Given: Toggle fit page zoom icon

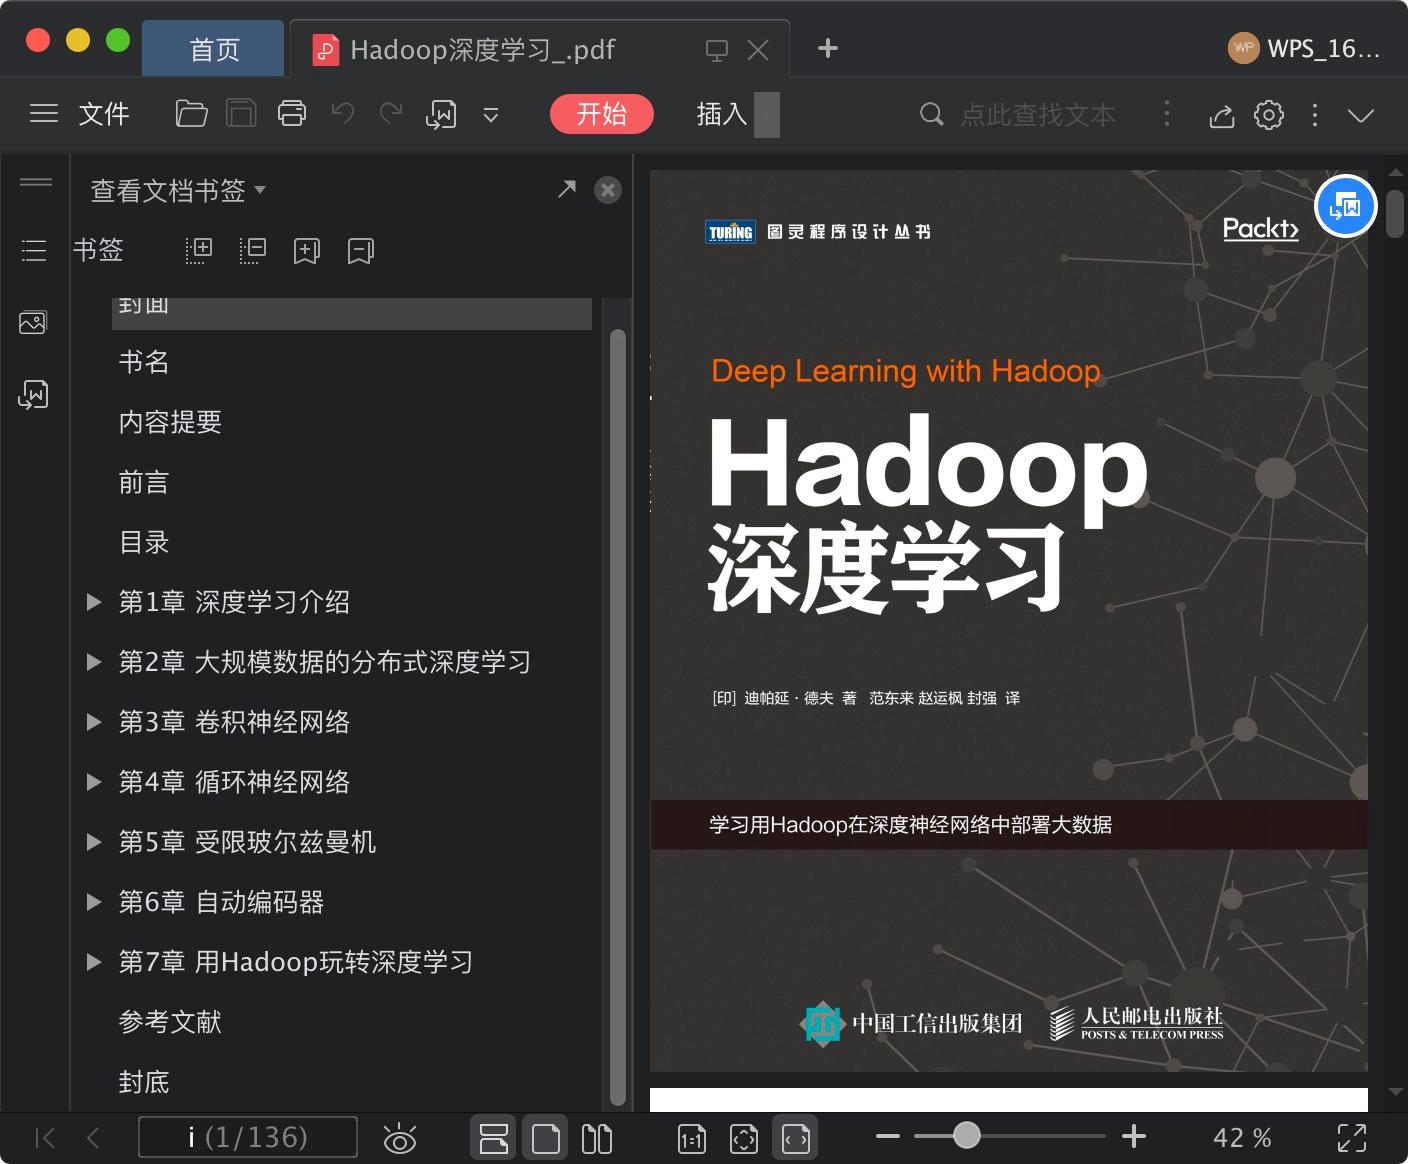Looking at the screenshot, I should (x=744, y=1139).
